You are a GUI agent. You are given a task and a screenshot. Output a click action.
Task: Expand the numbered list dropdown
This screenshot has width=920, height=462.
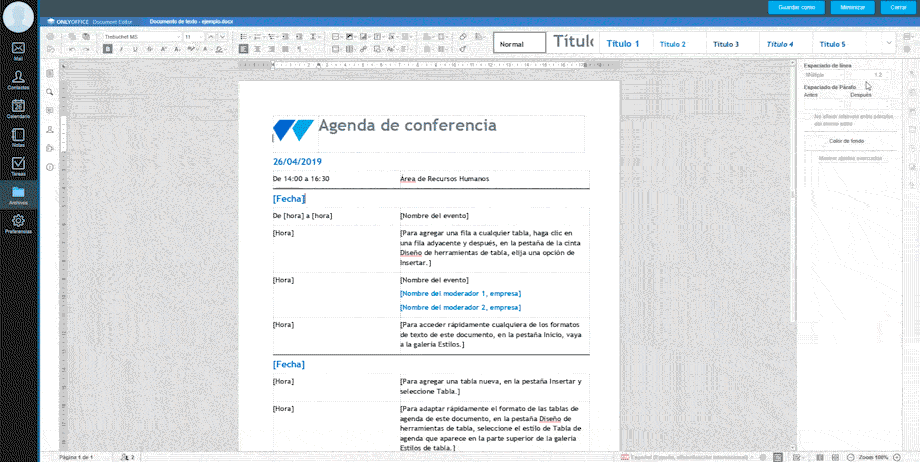pos(265,36)
